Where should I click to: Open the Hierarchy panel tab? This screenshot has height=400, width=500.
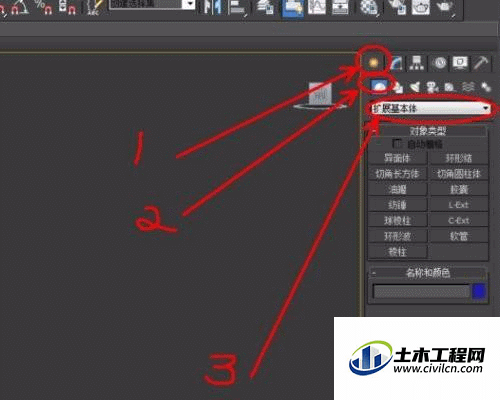click(416, 63)
